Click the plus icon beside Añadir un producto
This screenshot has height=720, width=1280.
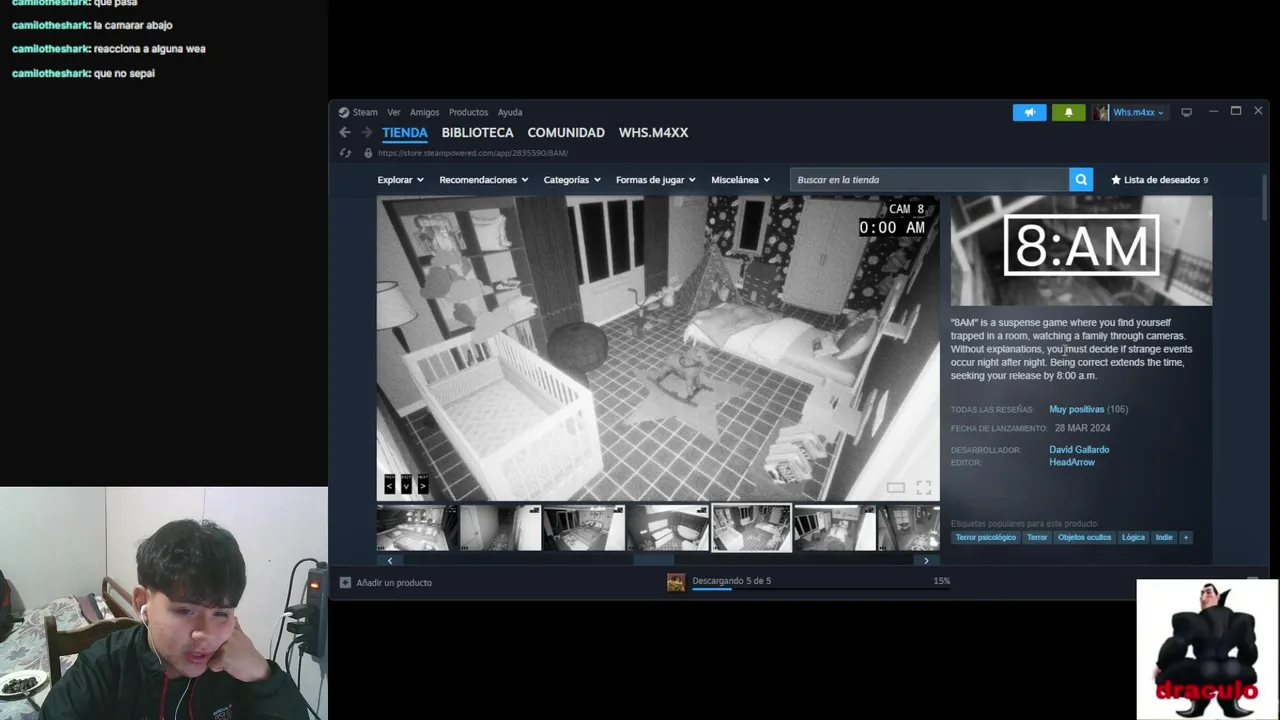pyautogui.click(x=345, y=582)
